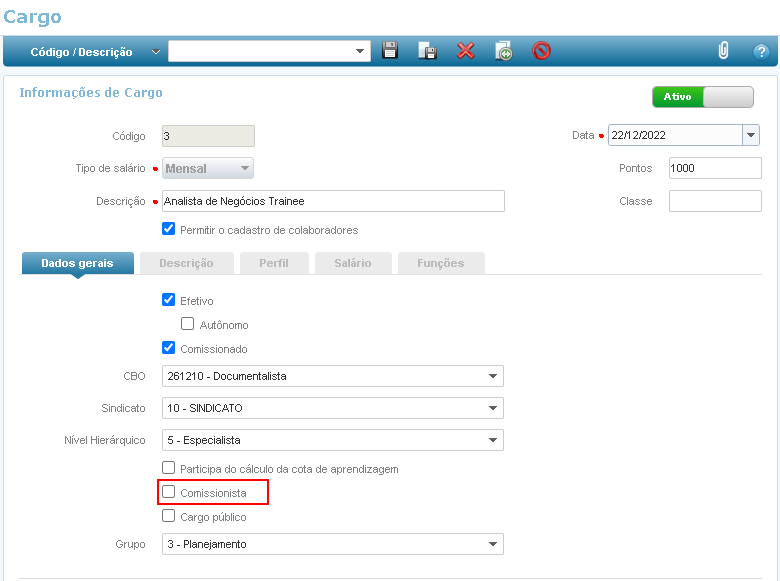
Task: Check the Autônomo option
Action: pyautogui.click(x=187, y=324)
